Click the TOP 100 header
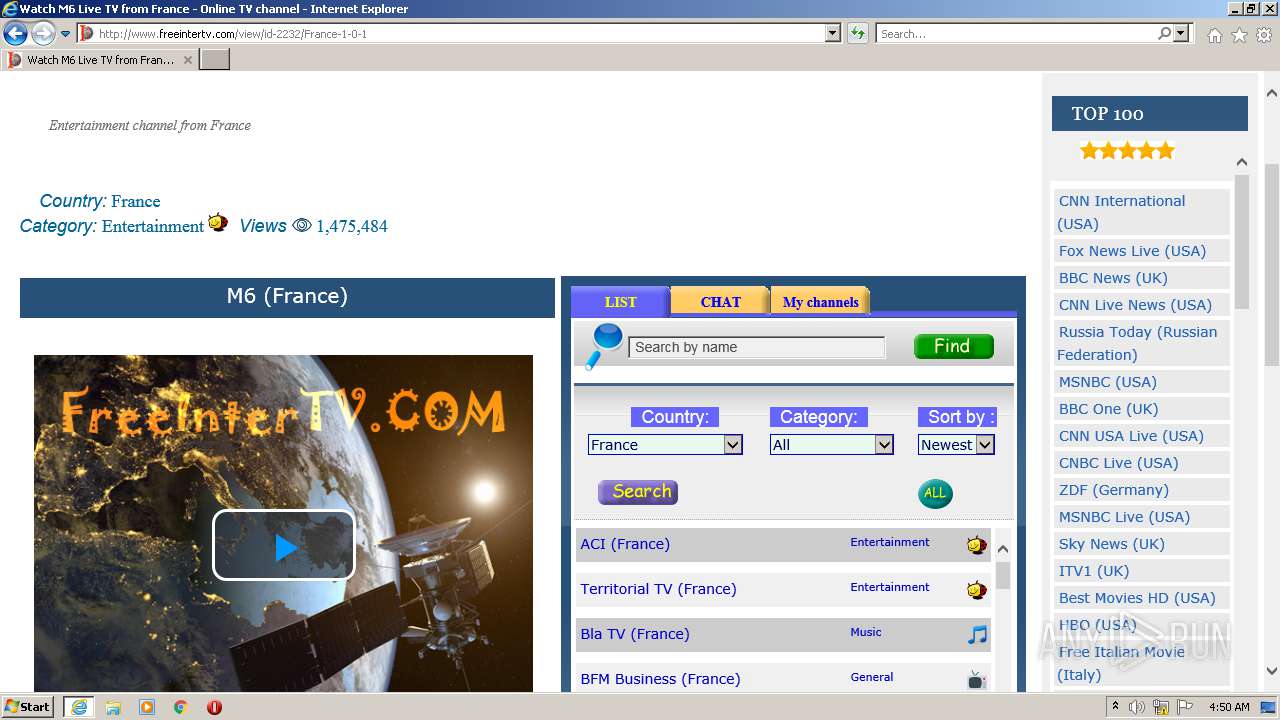Image resolution: width=1280 pixels, height=720 pixels. (1150, 113)
